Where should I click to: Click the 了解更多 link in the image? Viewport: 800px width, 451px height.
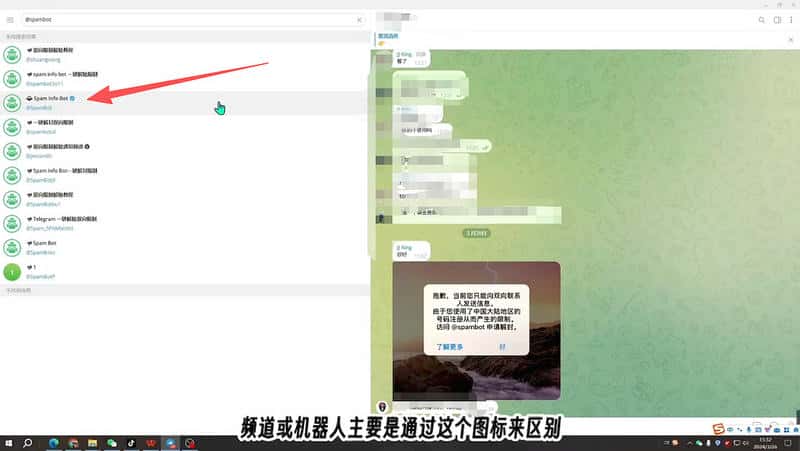pyautogui.click(x=449, y=347)
